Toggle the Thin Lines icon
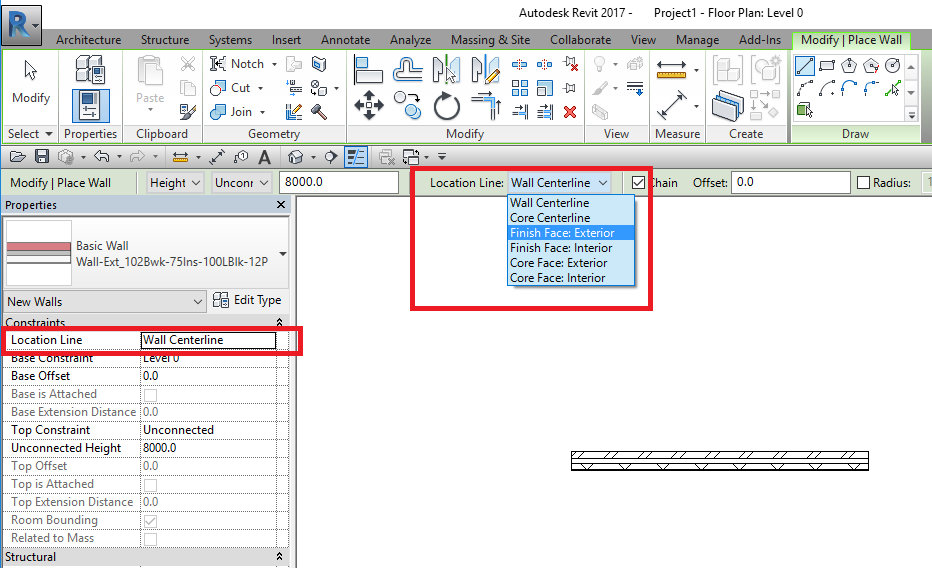 (356, 157)
